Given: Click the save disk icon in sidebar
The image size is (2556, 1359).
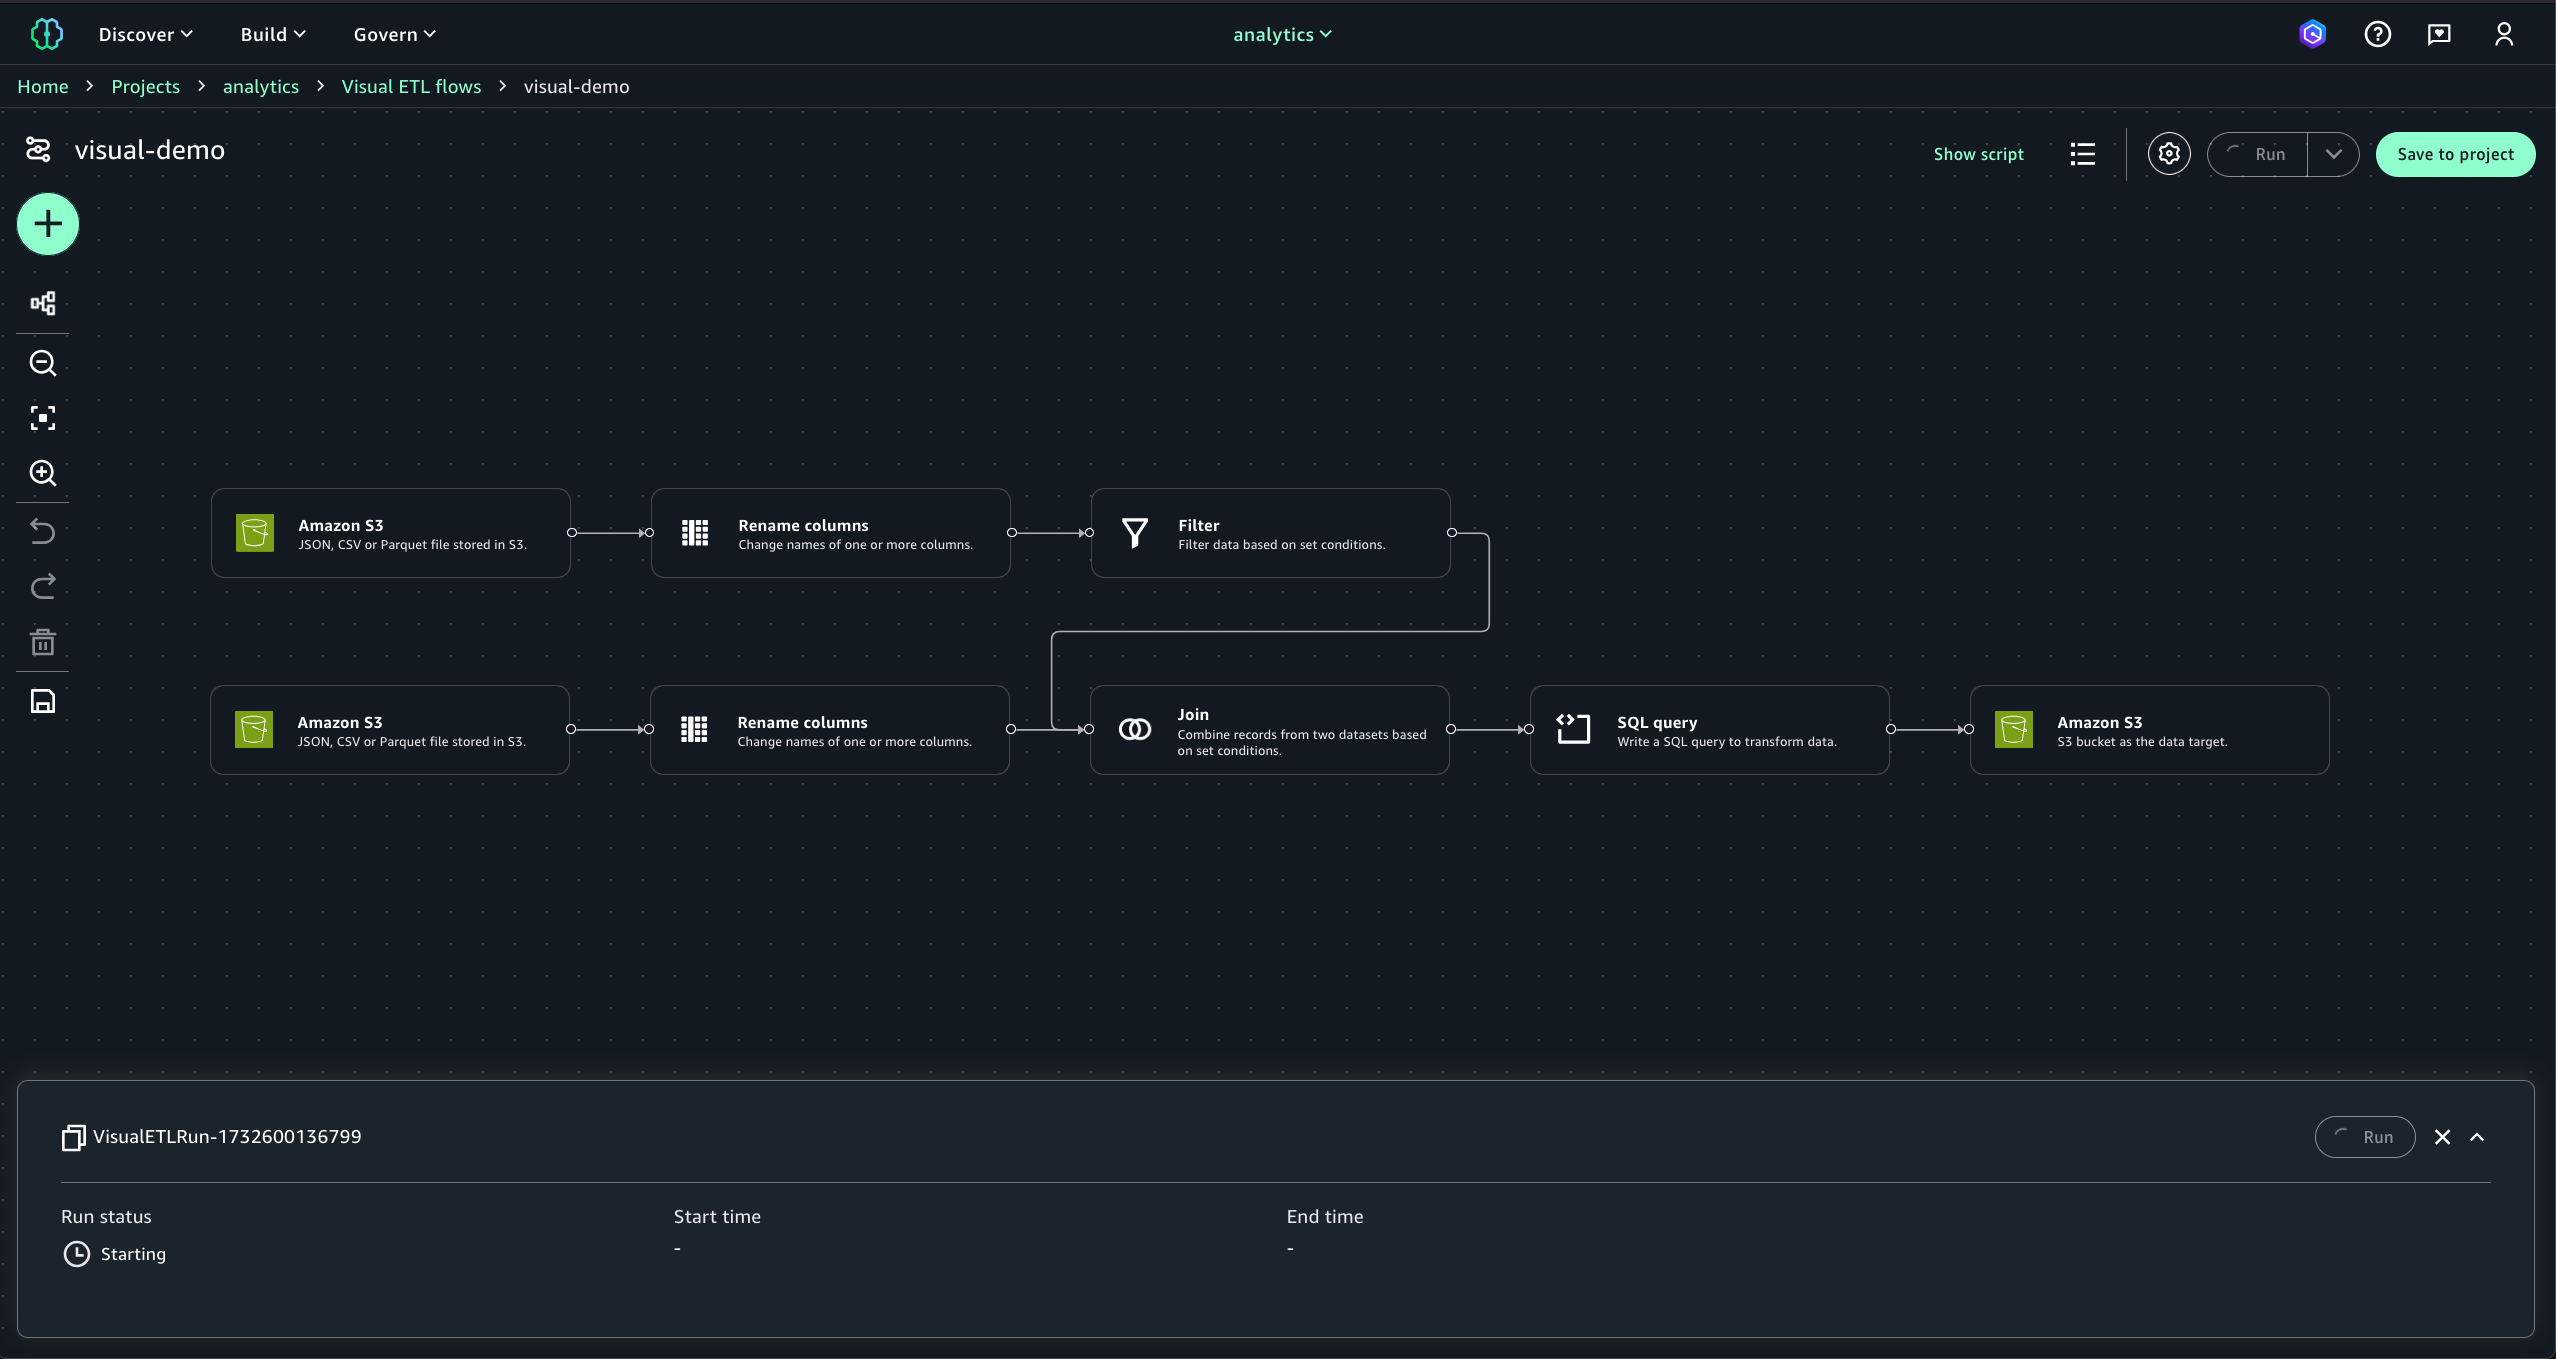Looking at the screenshot, I should coord(42,701).
